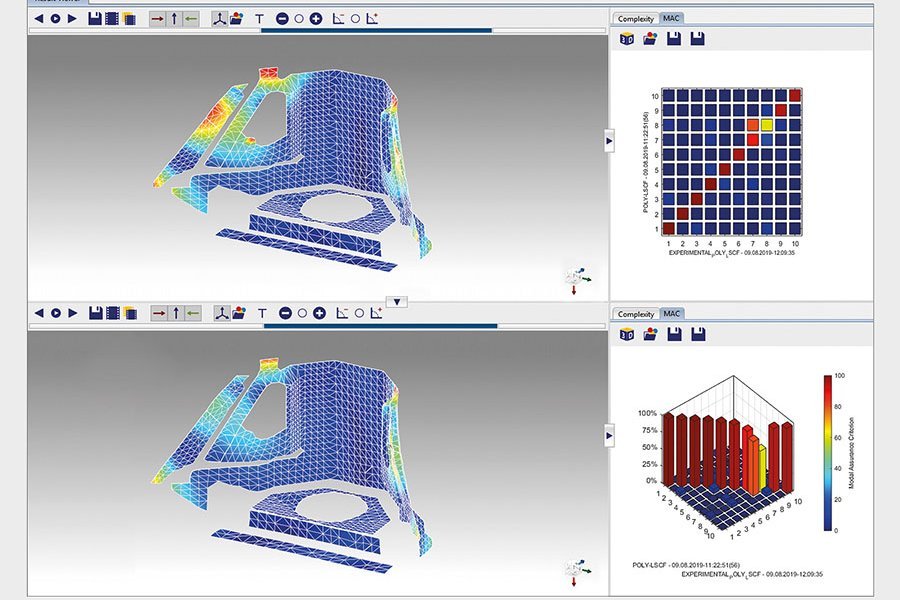Toggle the green left arrow direction button
900x600 pixels.
click(190, 17)
